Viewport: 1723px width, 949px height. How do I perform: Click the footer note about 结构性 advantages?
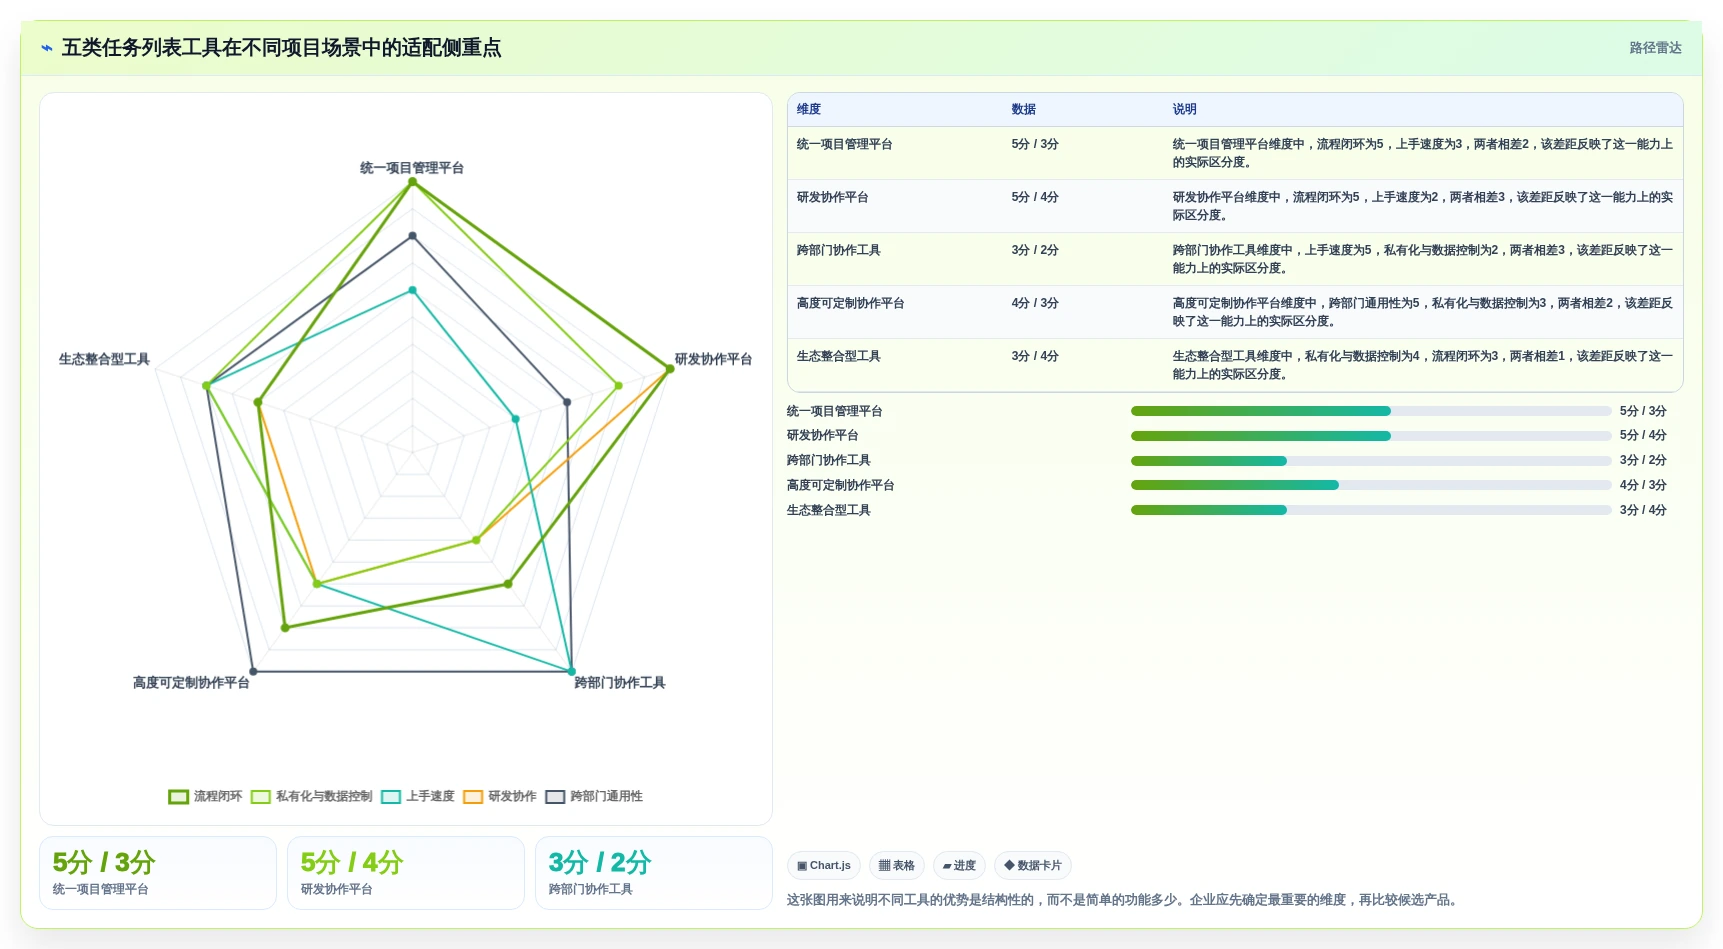pyautogui.click(x=1124, y=900)
